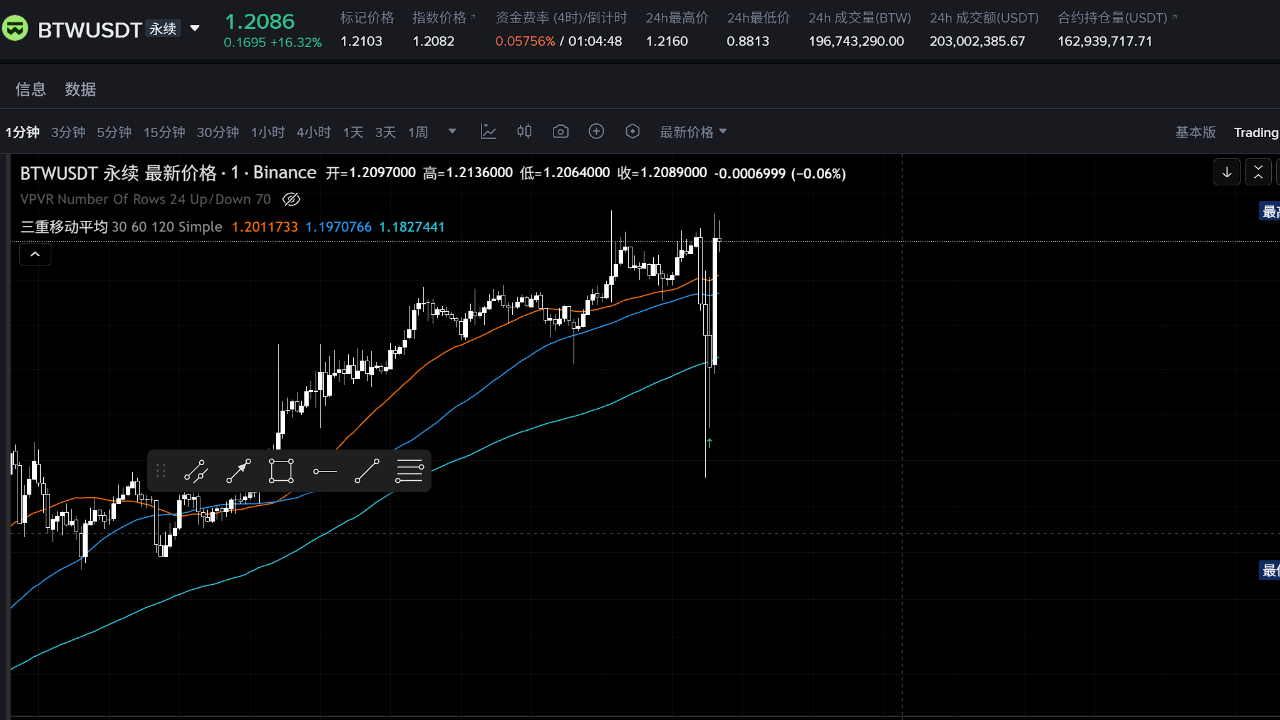Select the Fibonacci retracement lines tool
Image resolution: width=1280 pixels, height=720 pixels.
coord(409,471)
